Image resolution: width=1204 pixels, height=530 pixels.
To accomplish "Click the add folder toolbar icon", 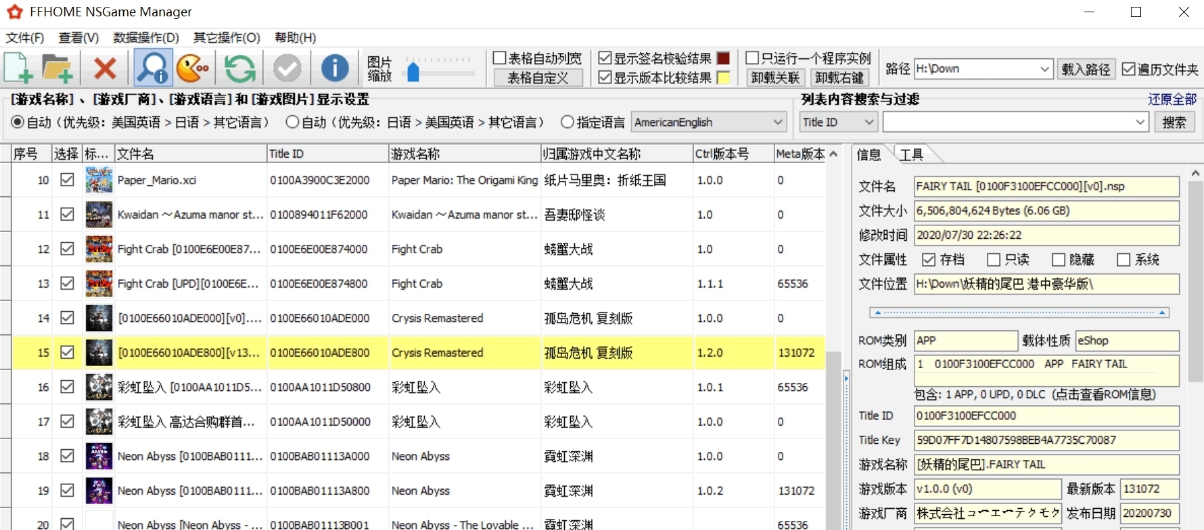I will coord(58,69).
